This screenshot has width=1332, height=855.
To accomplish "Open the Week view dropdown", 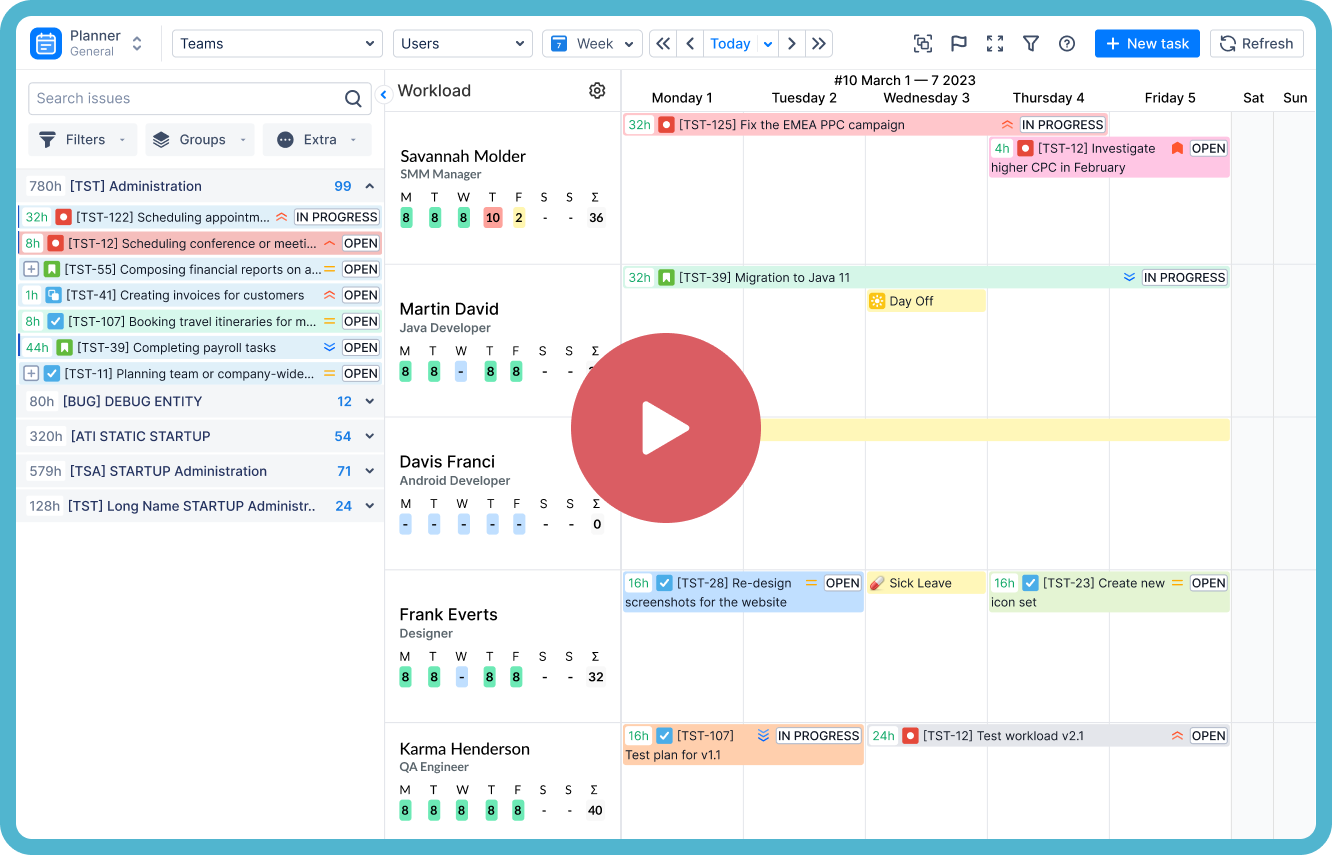I will click(592, 44).
